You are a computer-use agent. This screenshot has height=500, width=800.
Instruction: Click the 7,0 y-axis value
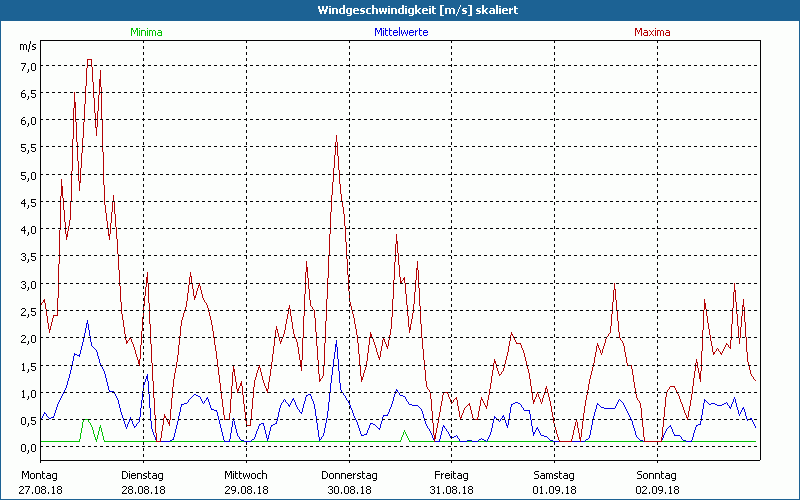tap(27, 66)
